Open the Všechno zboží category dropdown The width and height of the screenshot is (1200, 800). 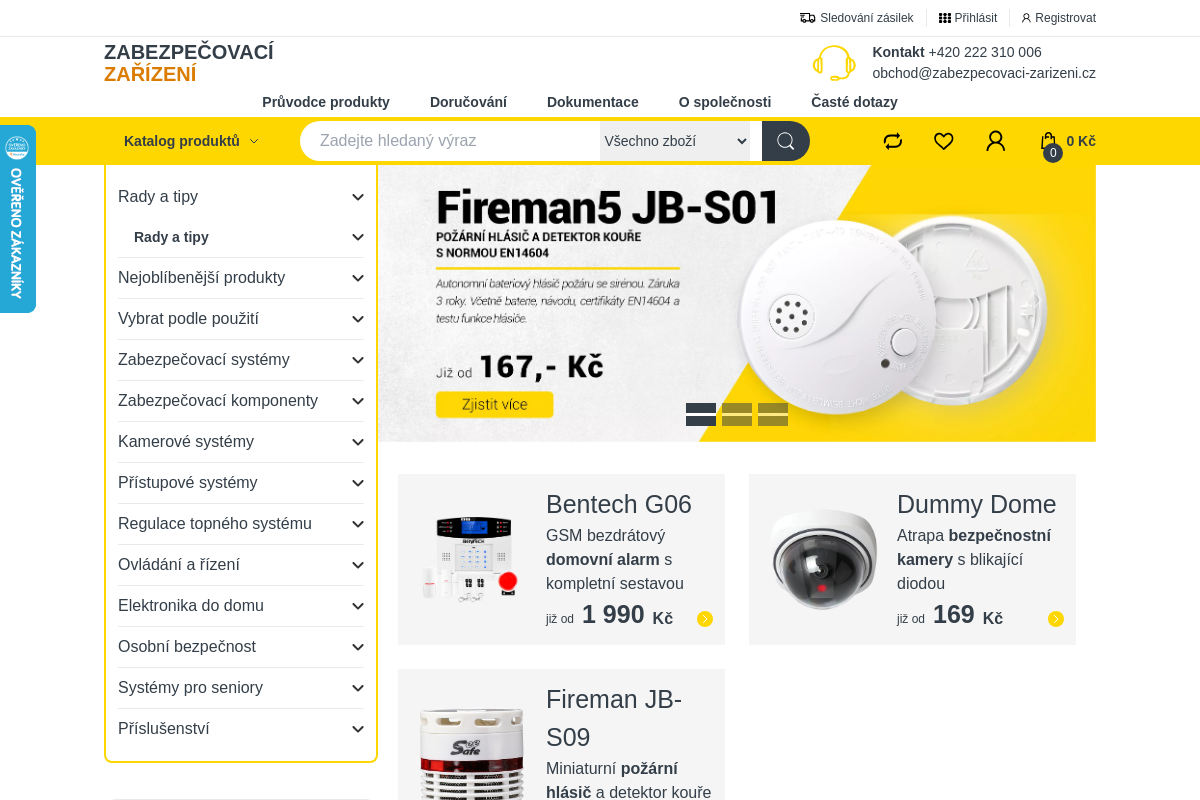click(x=675, y=141)
